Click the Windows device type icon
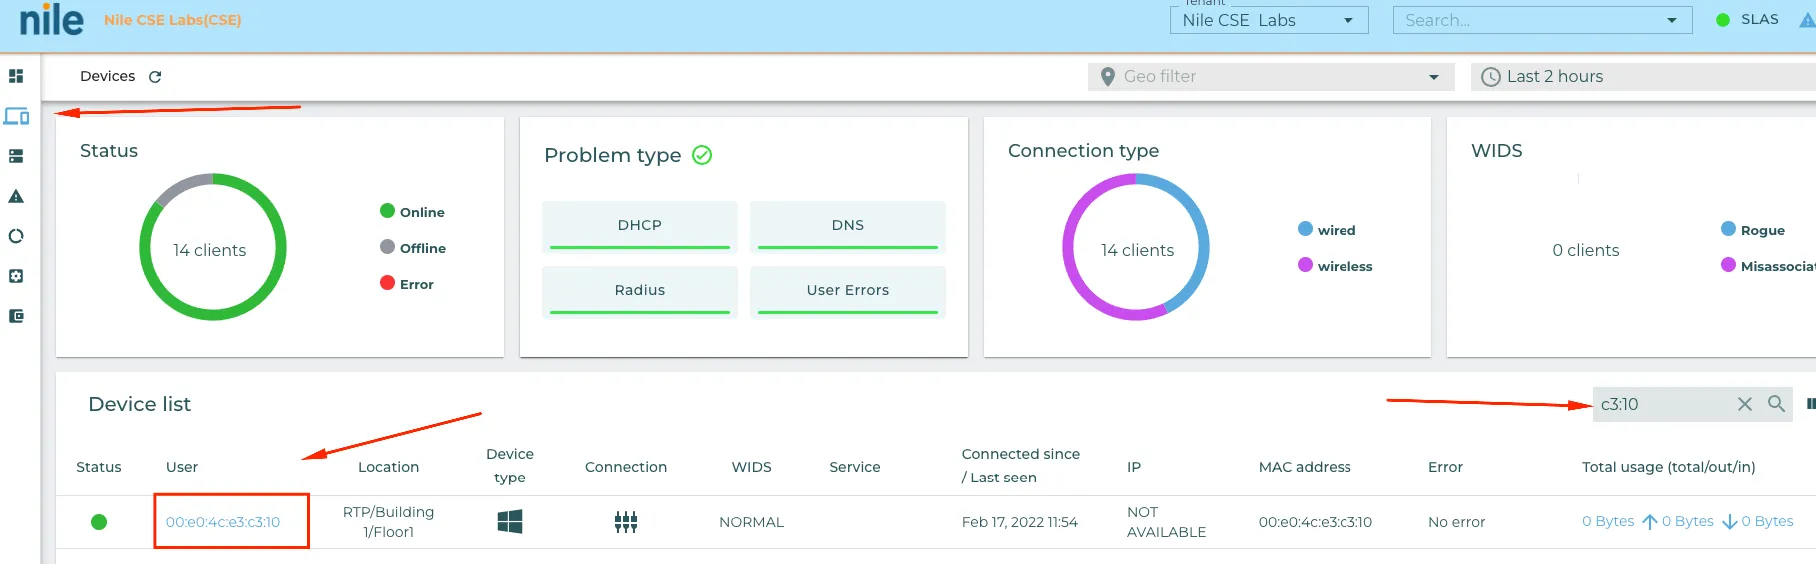This screenshot has height=564, width=1816. tap(510, 521)
